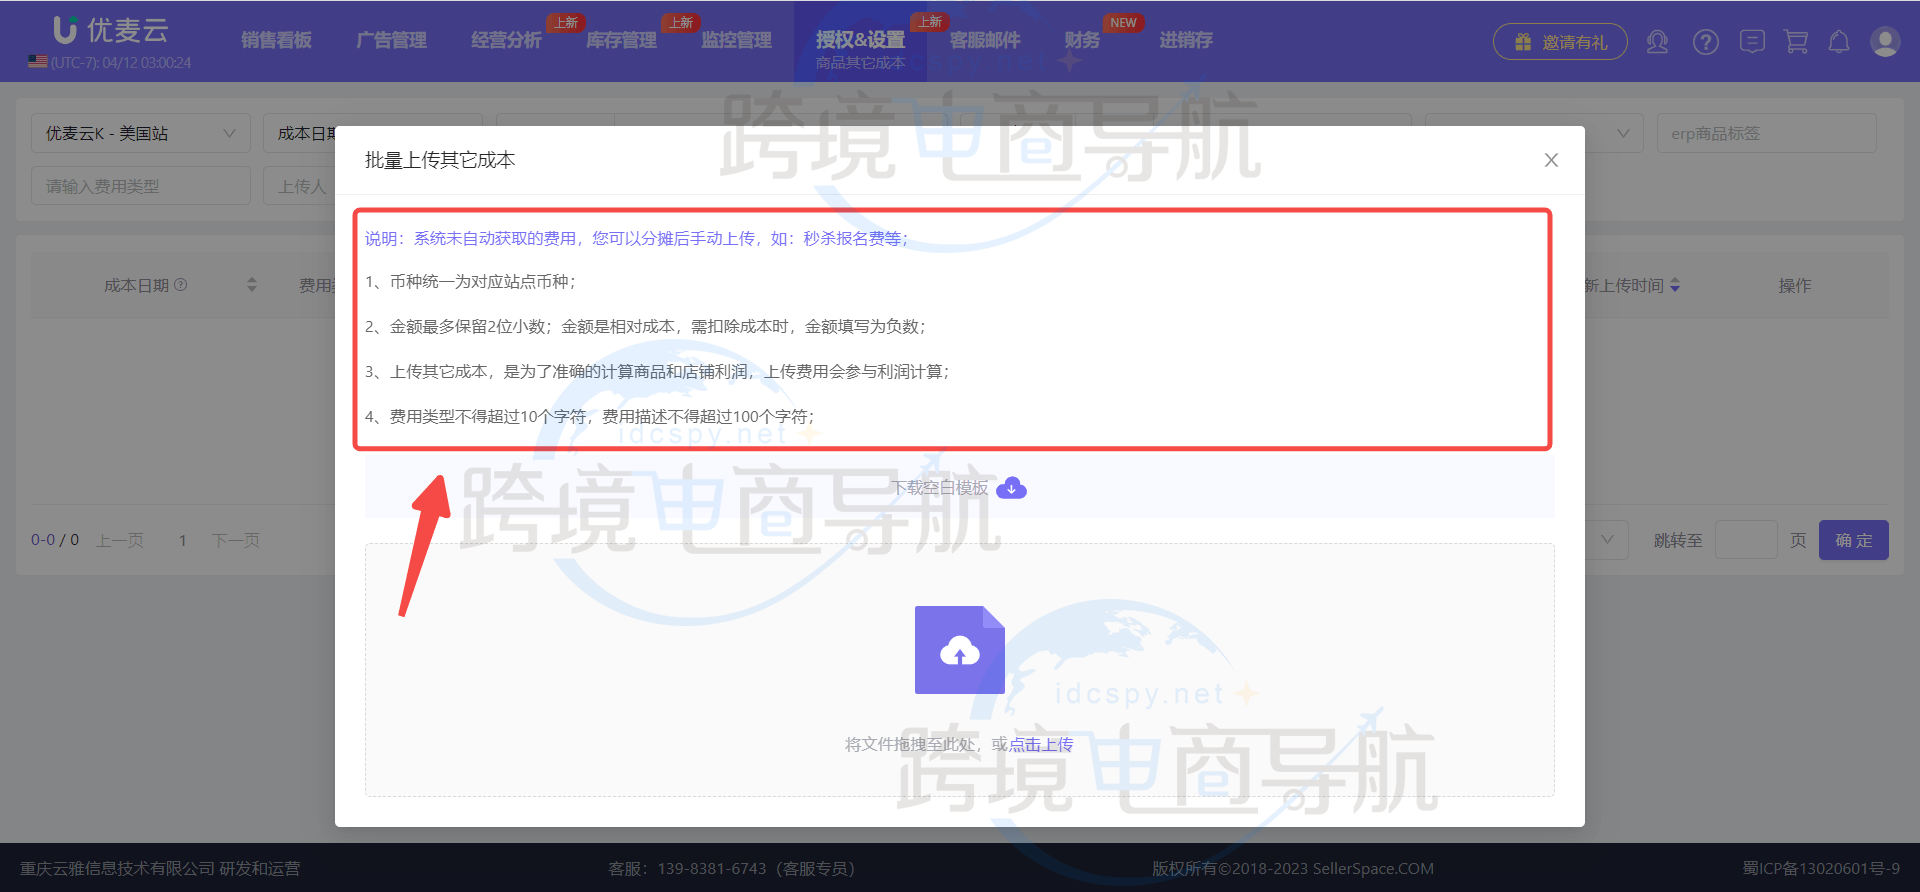Open the 经营分析 menu
1920x892 pixels.
coord(506,40)
